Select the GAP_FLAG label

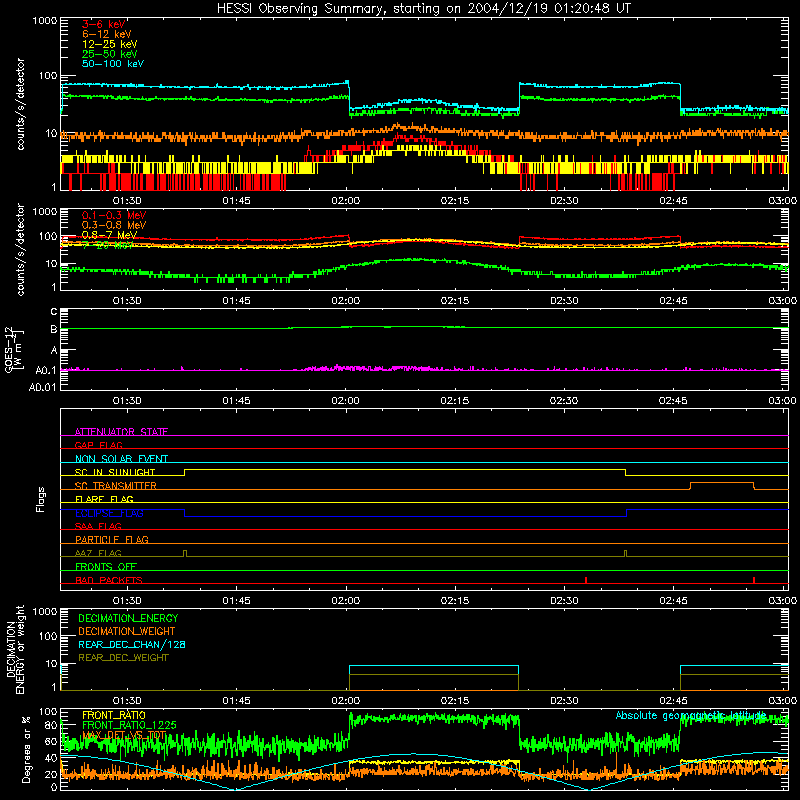[98, 445]
